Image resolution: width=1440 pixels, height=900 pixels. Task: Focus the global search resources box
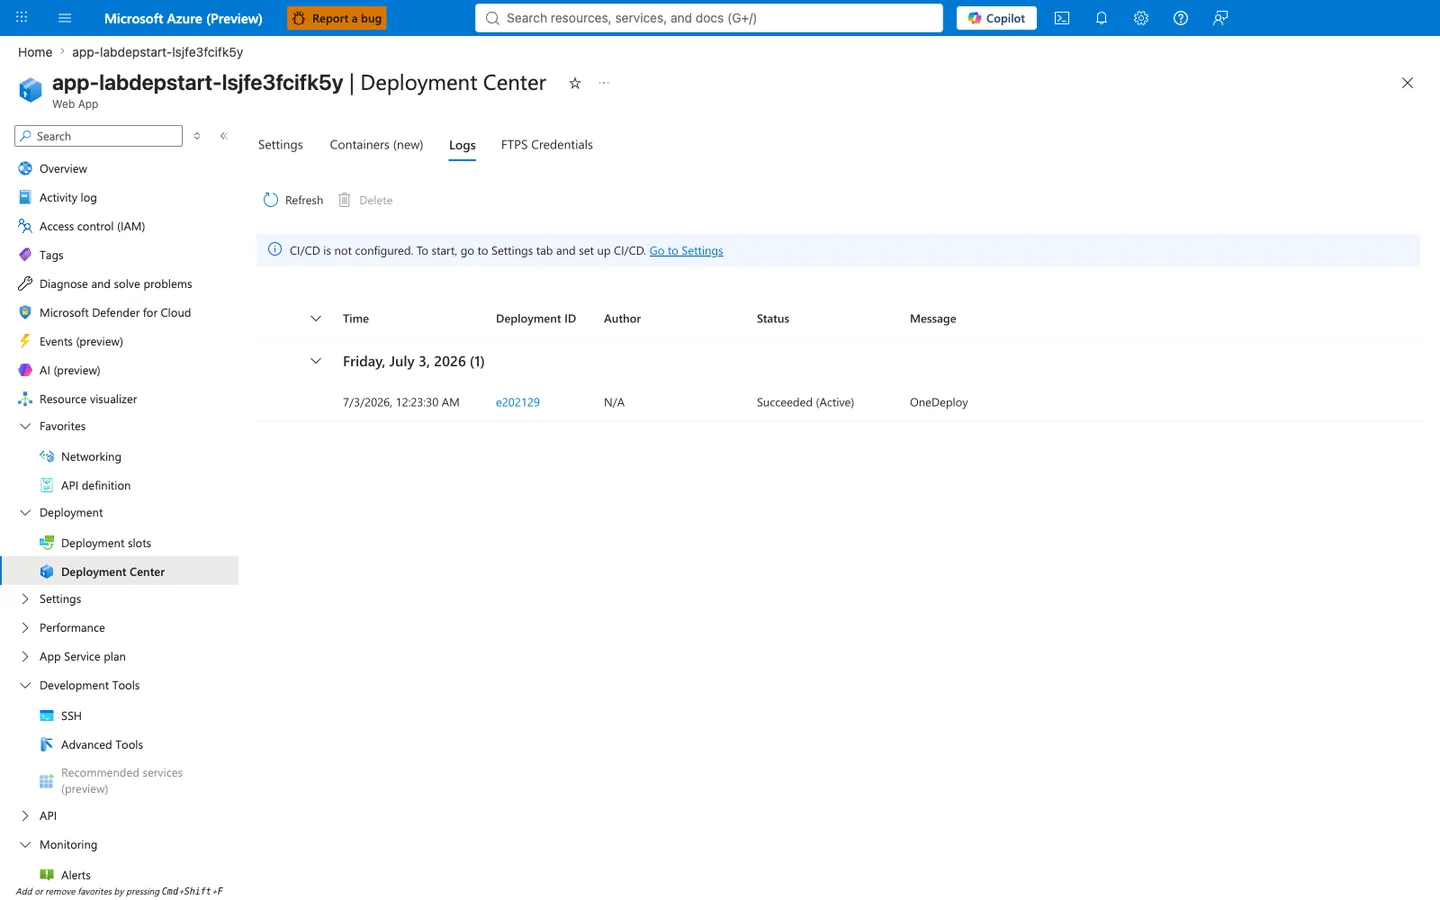click(x=709, y=18)
